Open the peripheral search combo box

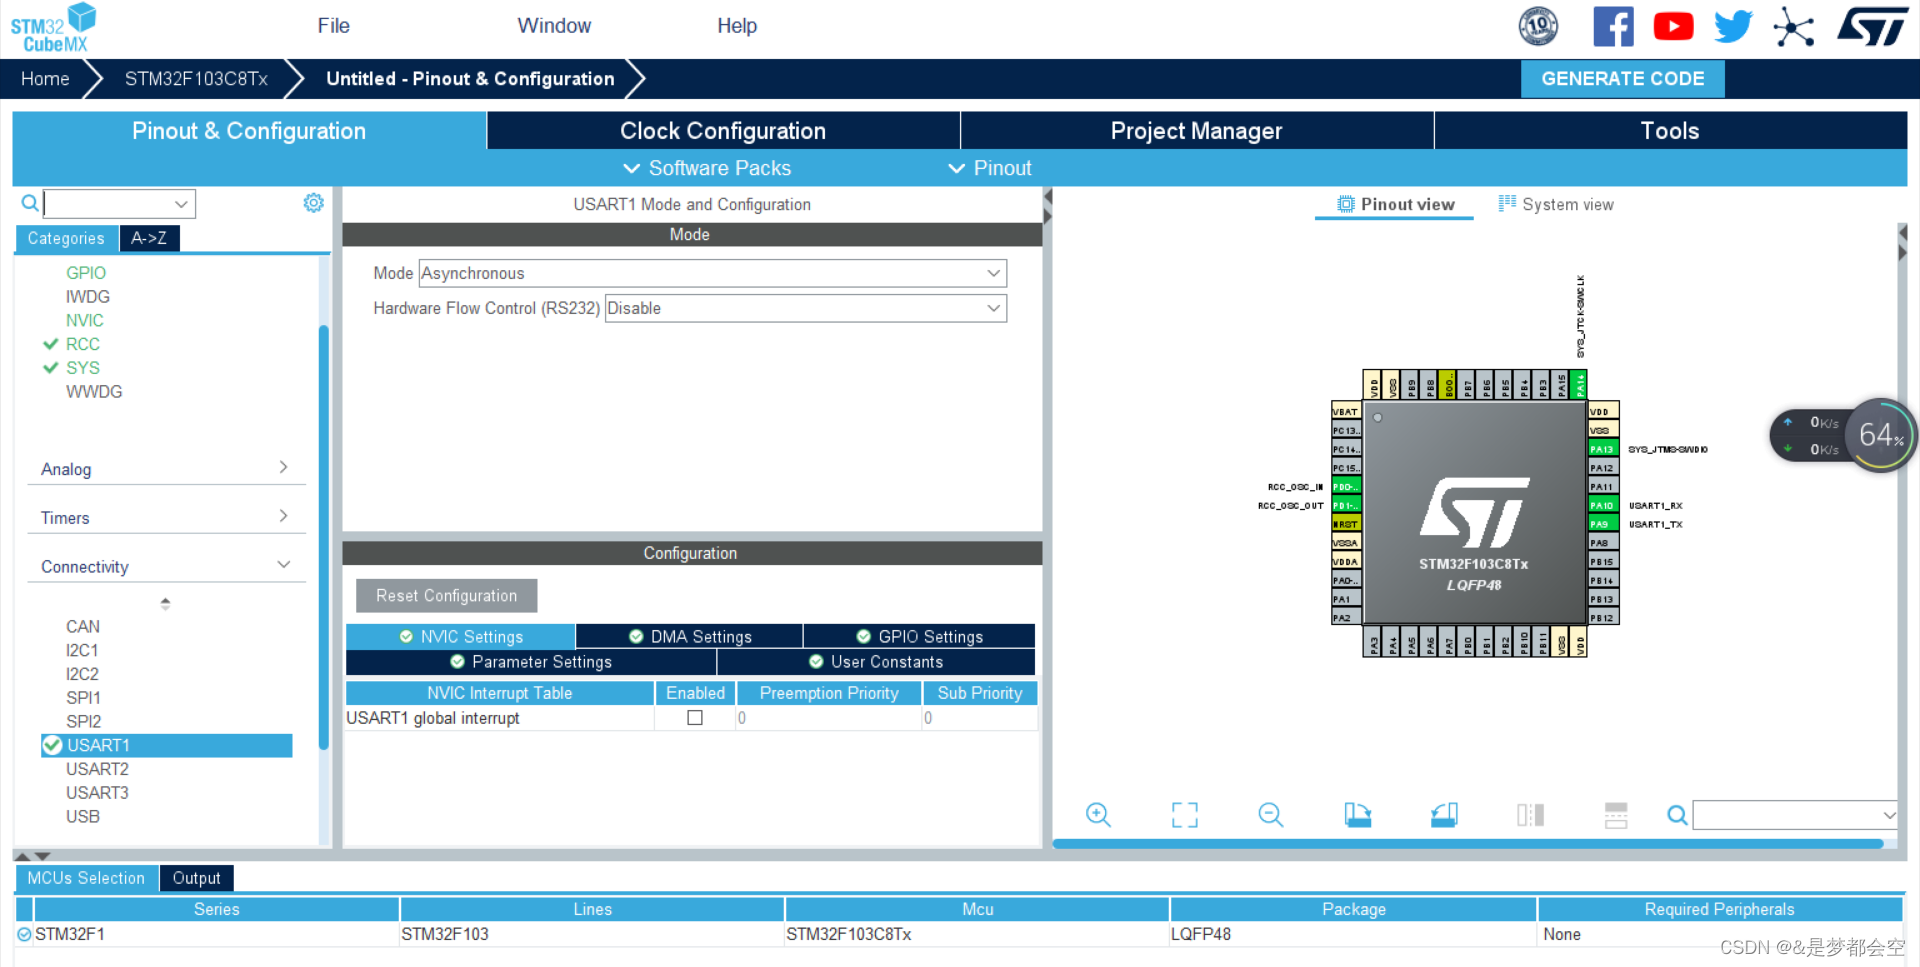[119, 204]
